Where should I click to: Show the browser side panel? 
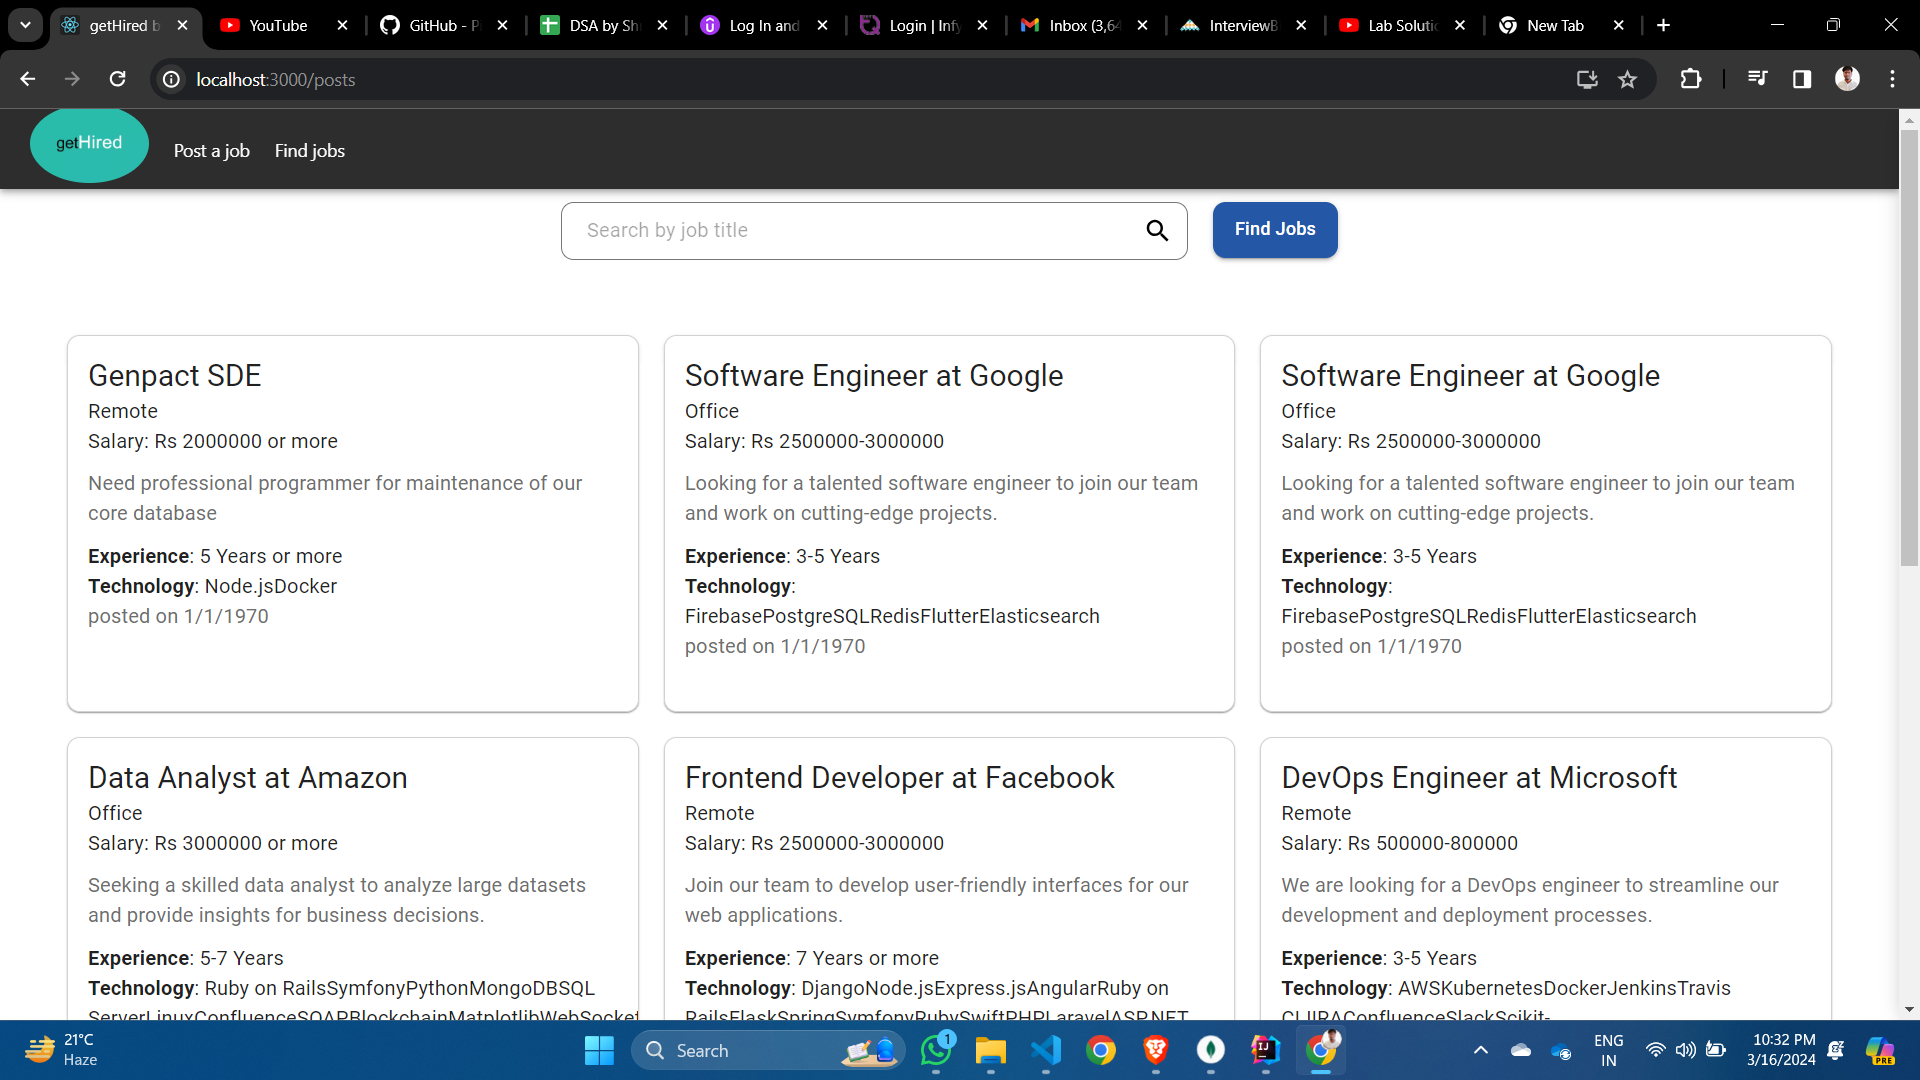coord(1802,79)
